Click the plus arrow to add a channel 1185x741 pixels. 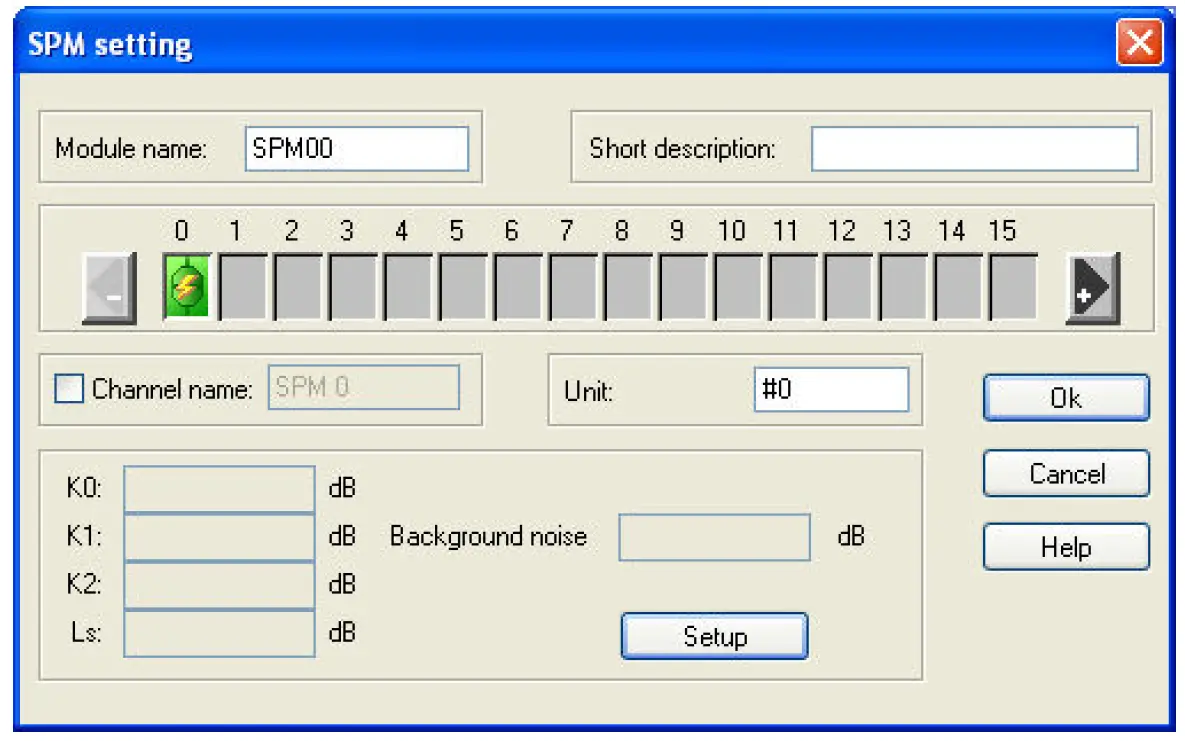click(1093, 288)
